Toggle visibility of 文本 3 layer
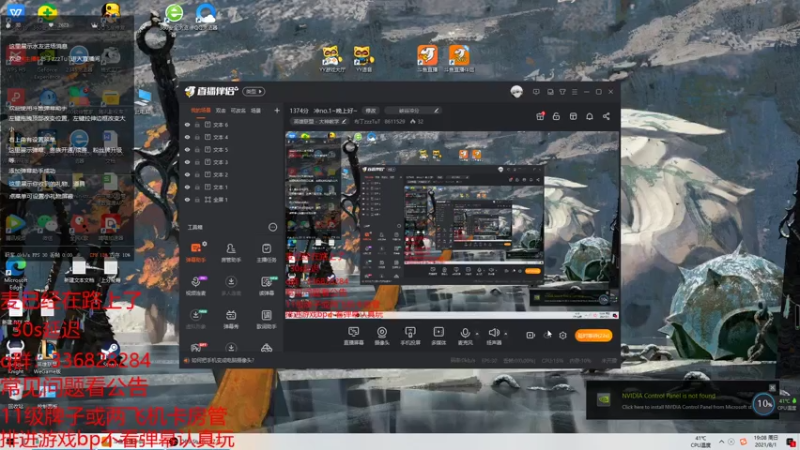 click(187, 162)
